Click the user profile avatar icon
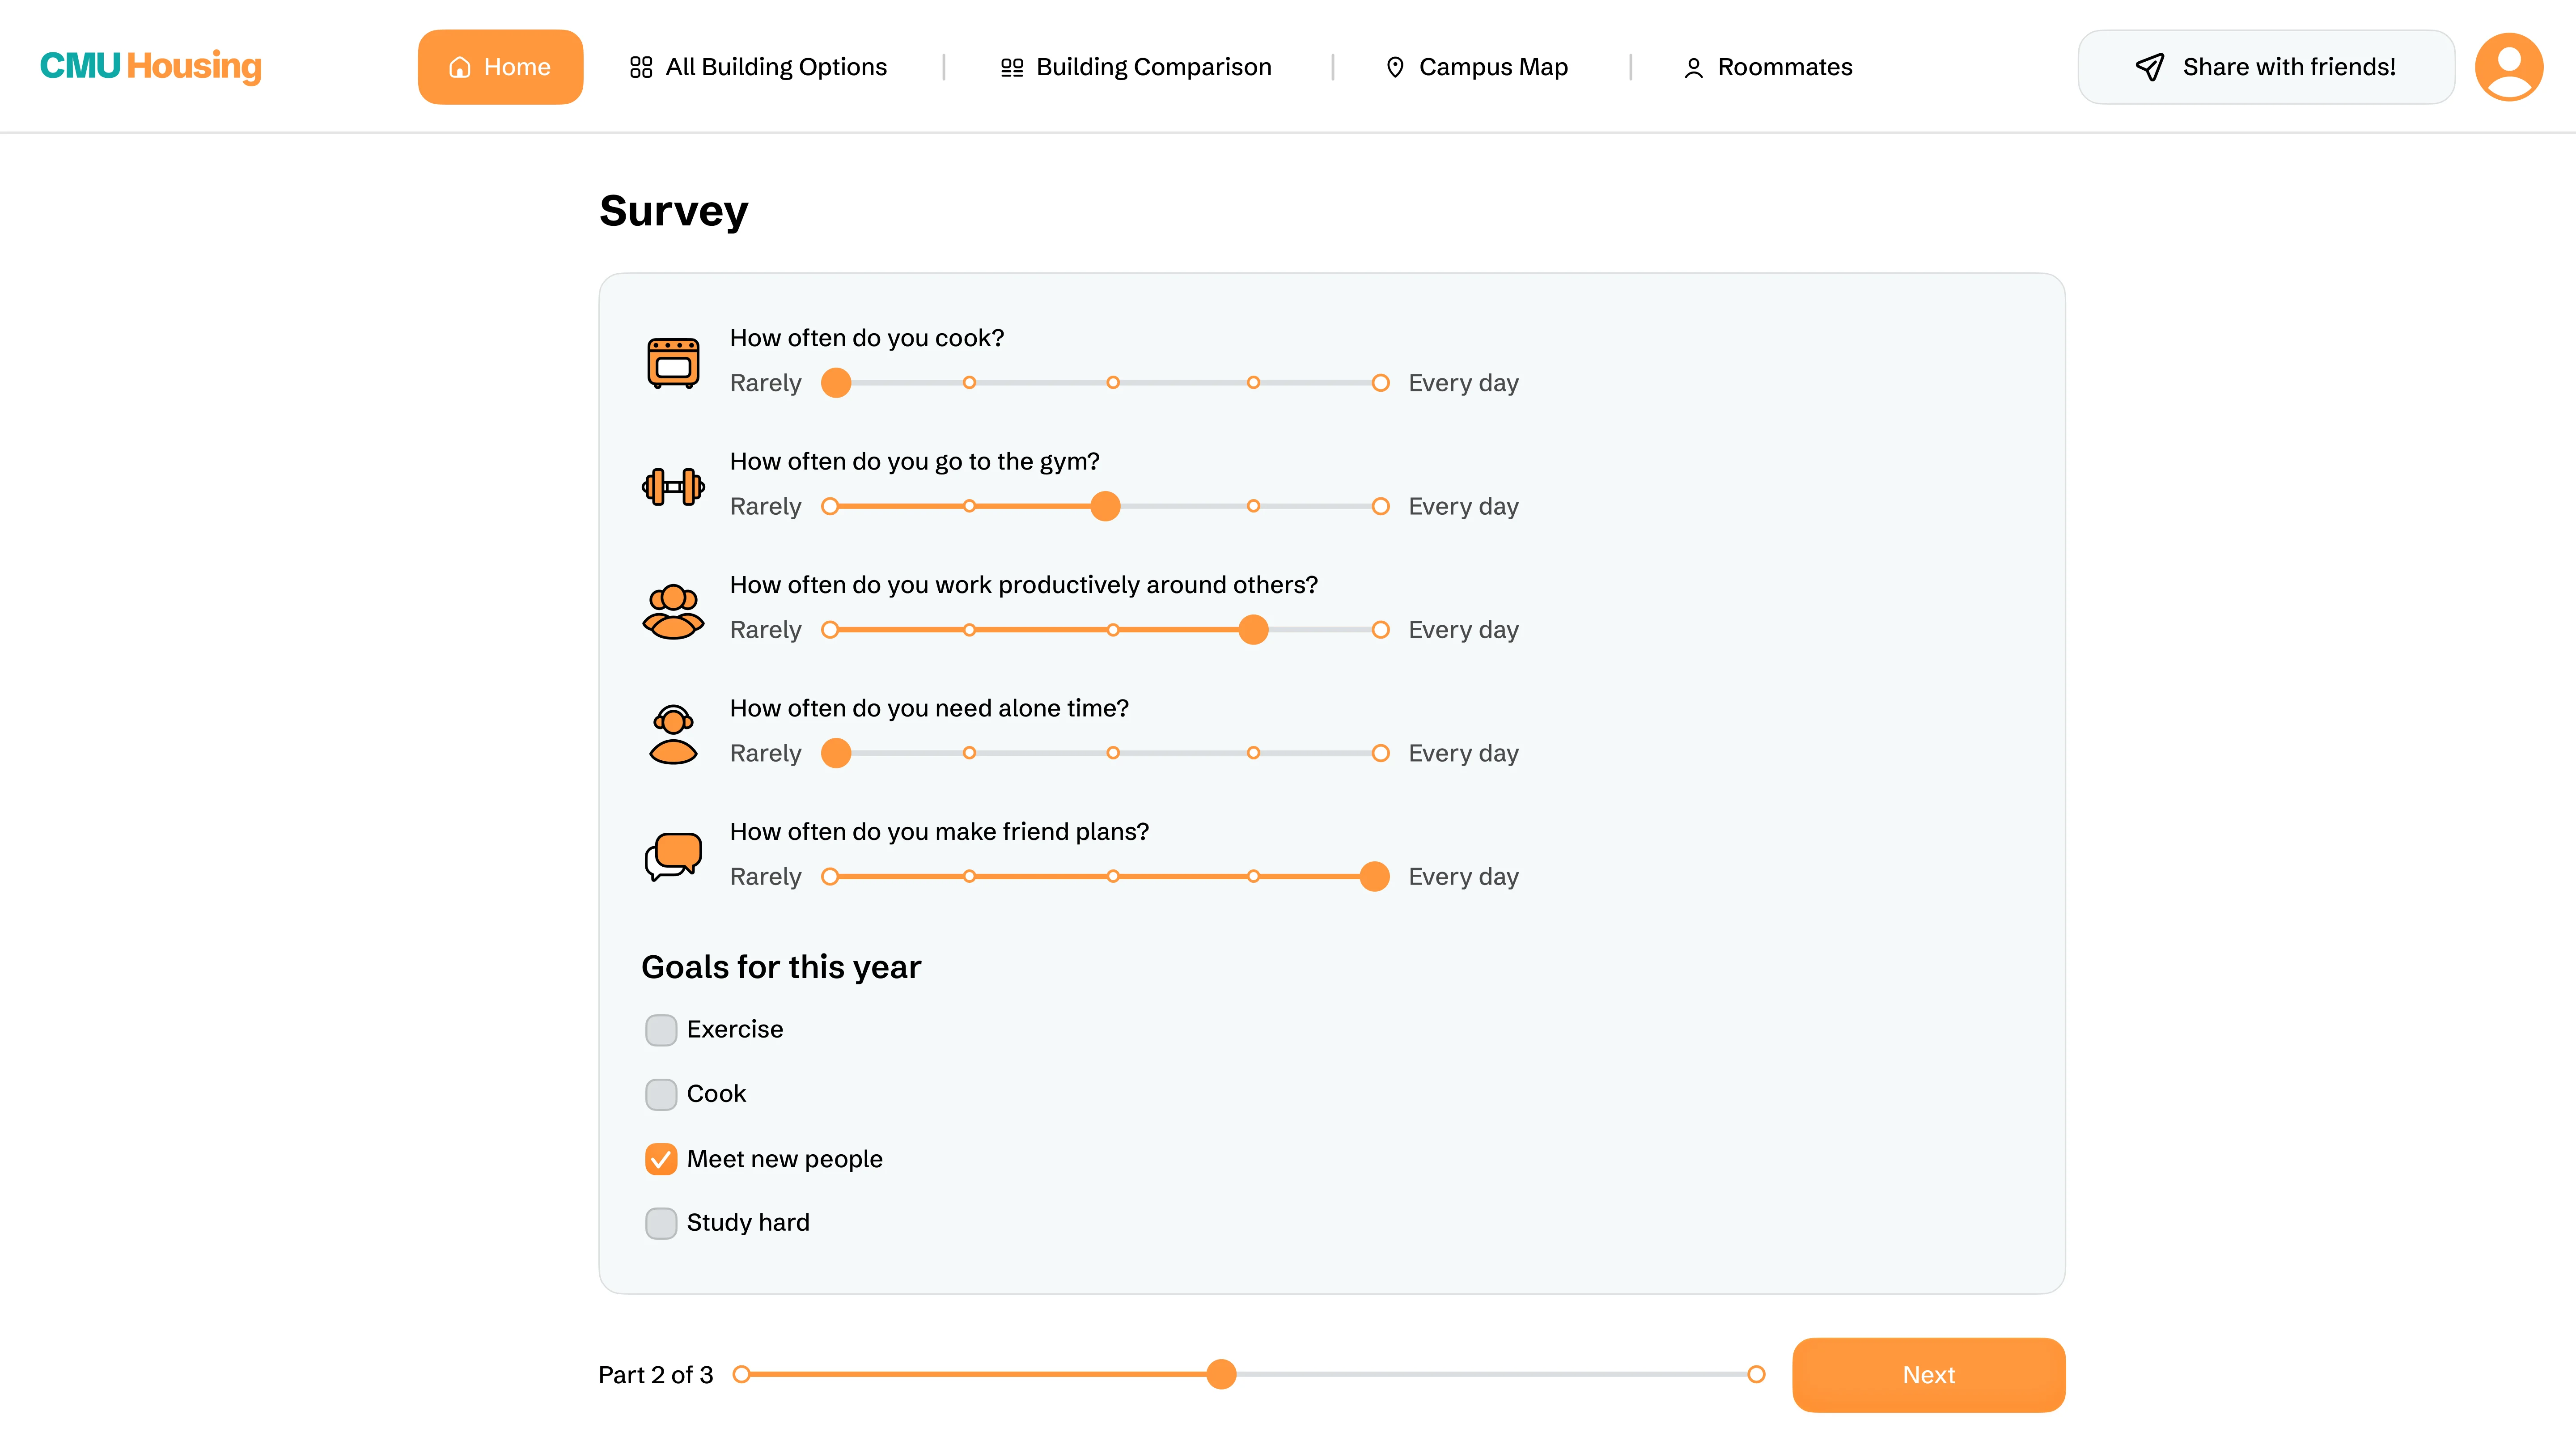Viewport: 2576px width, 1449px height. coord(2508,67)
